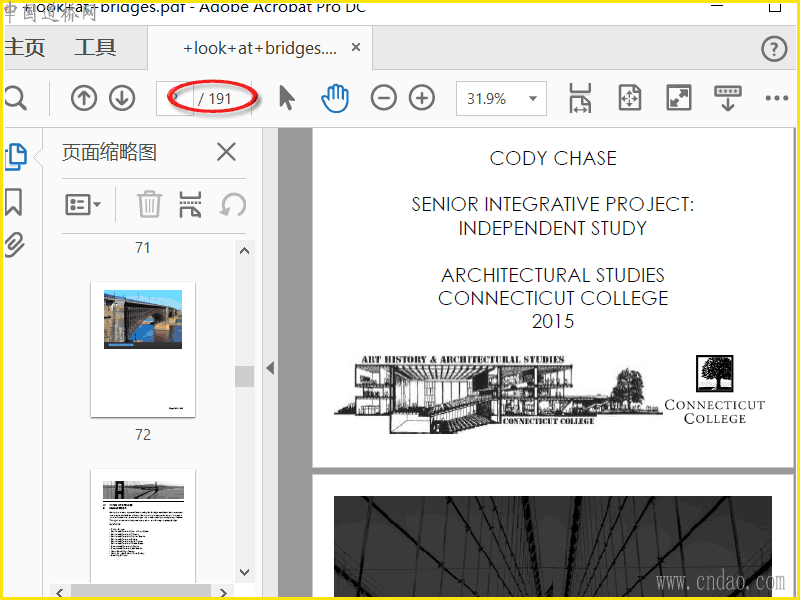800x600 pixels.
Task: Click the CODY CHASE title text
Action: click(x=553, y=158)
